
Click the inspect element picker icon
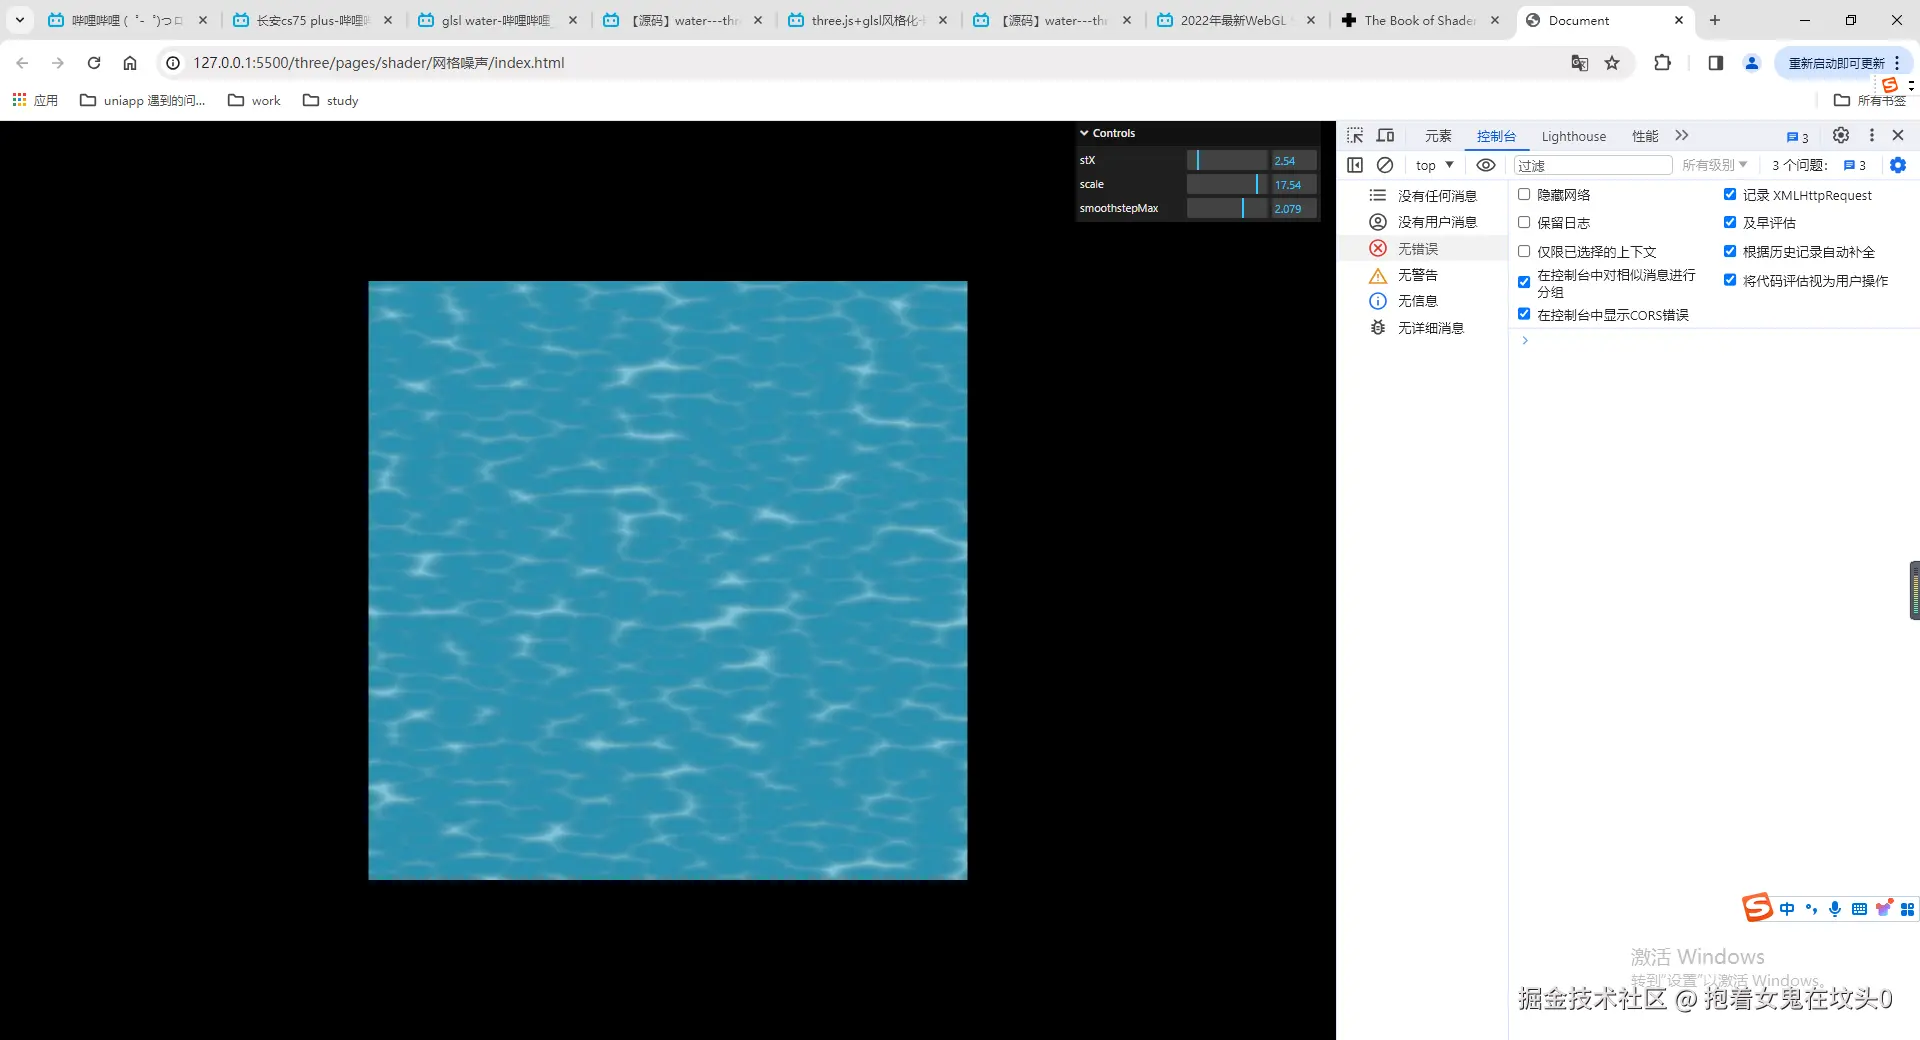tap(1355, 136)
